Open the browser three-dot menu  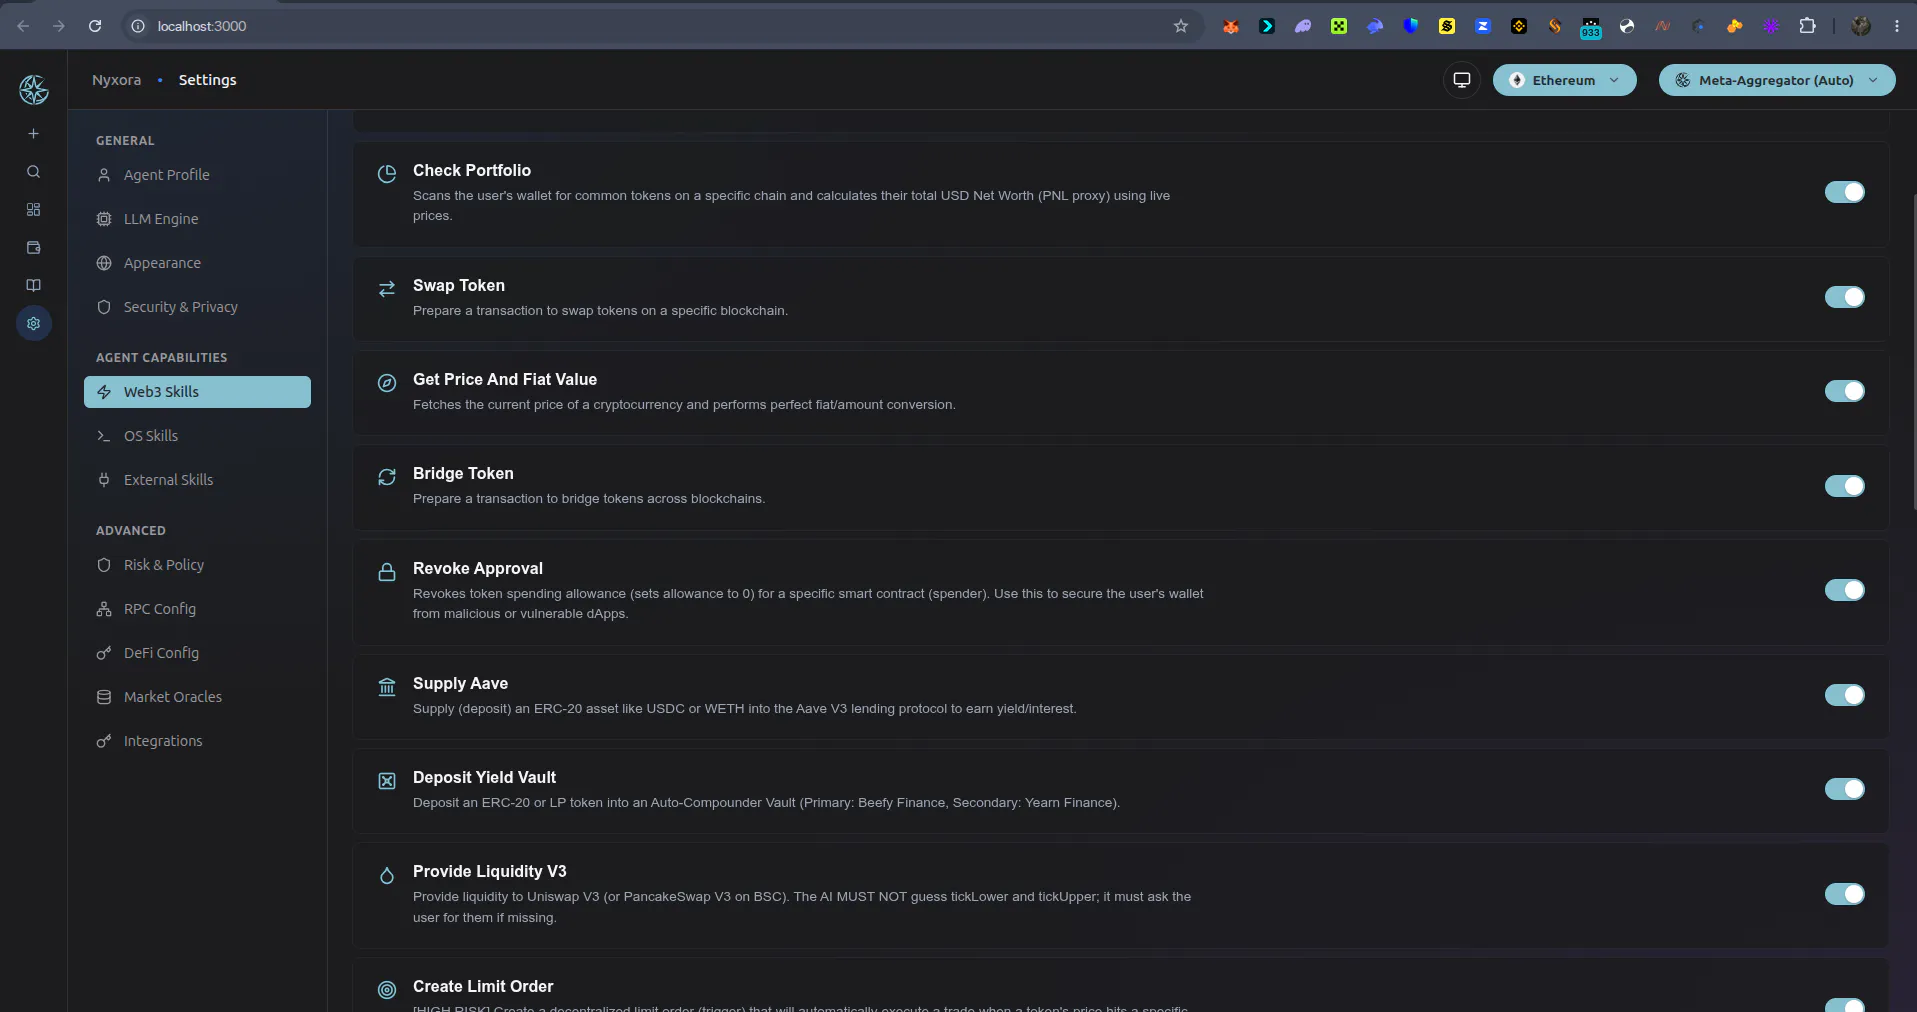point(1896,26)
